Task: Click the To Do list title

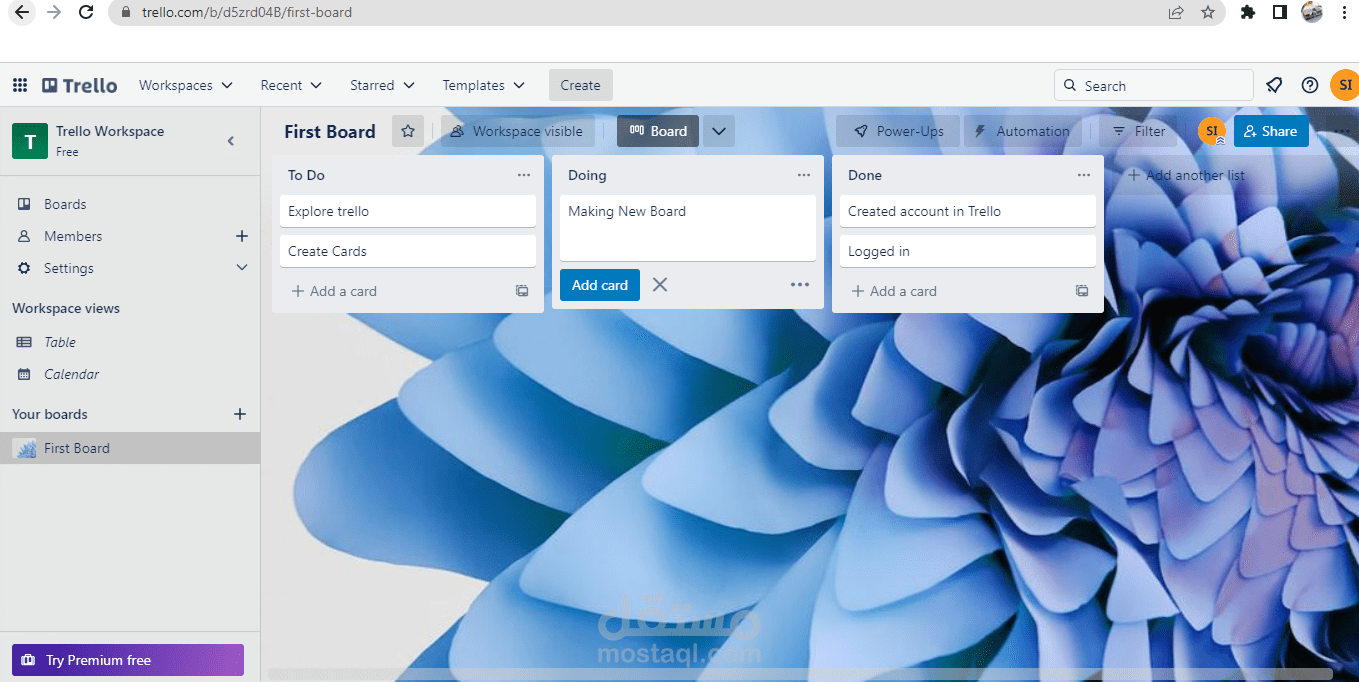Action: (x=306, y=175)
